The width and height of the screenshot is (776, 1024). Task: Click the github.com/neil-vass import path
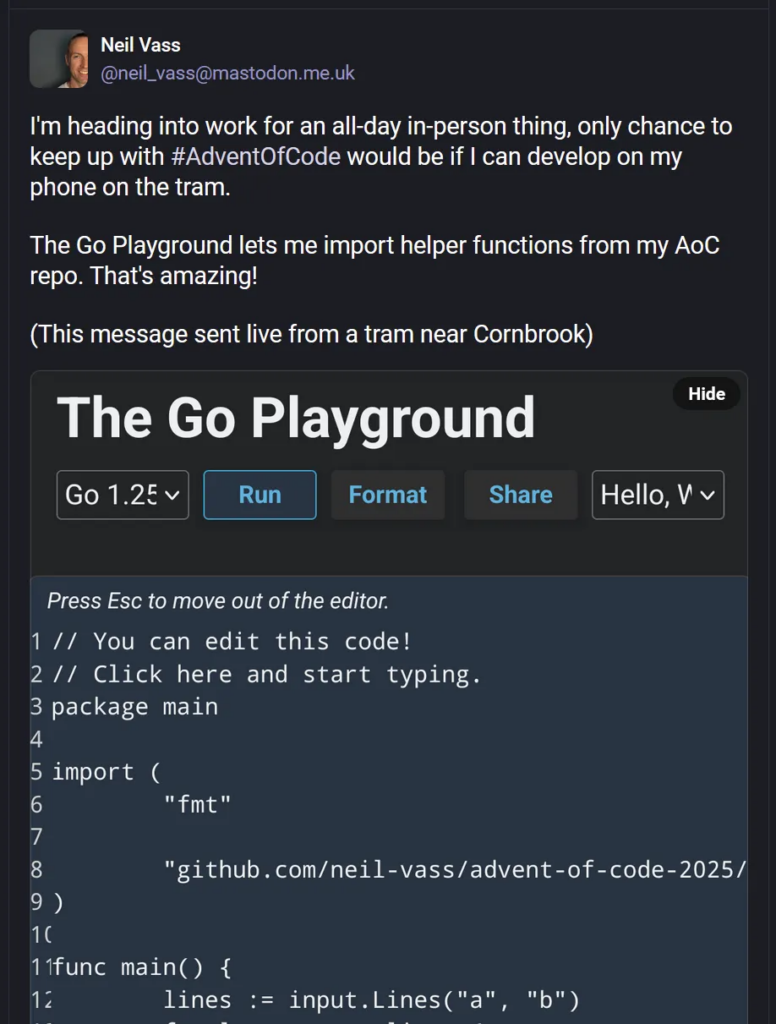(455, 870)
